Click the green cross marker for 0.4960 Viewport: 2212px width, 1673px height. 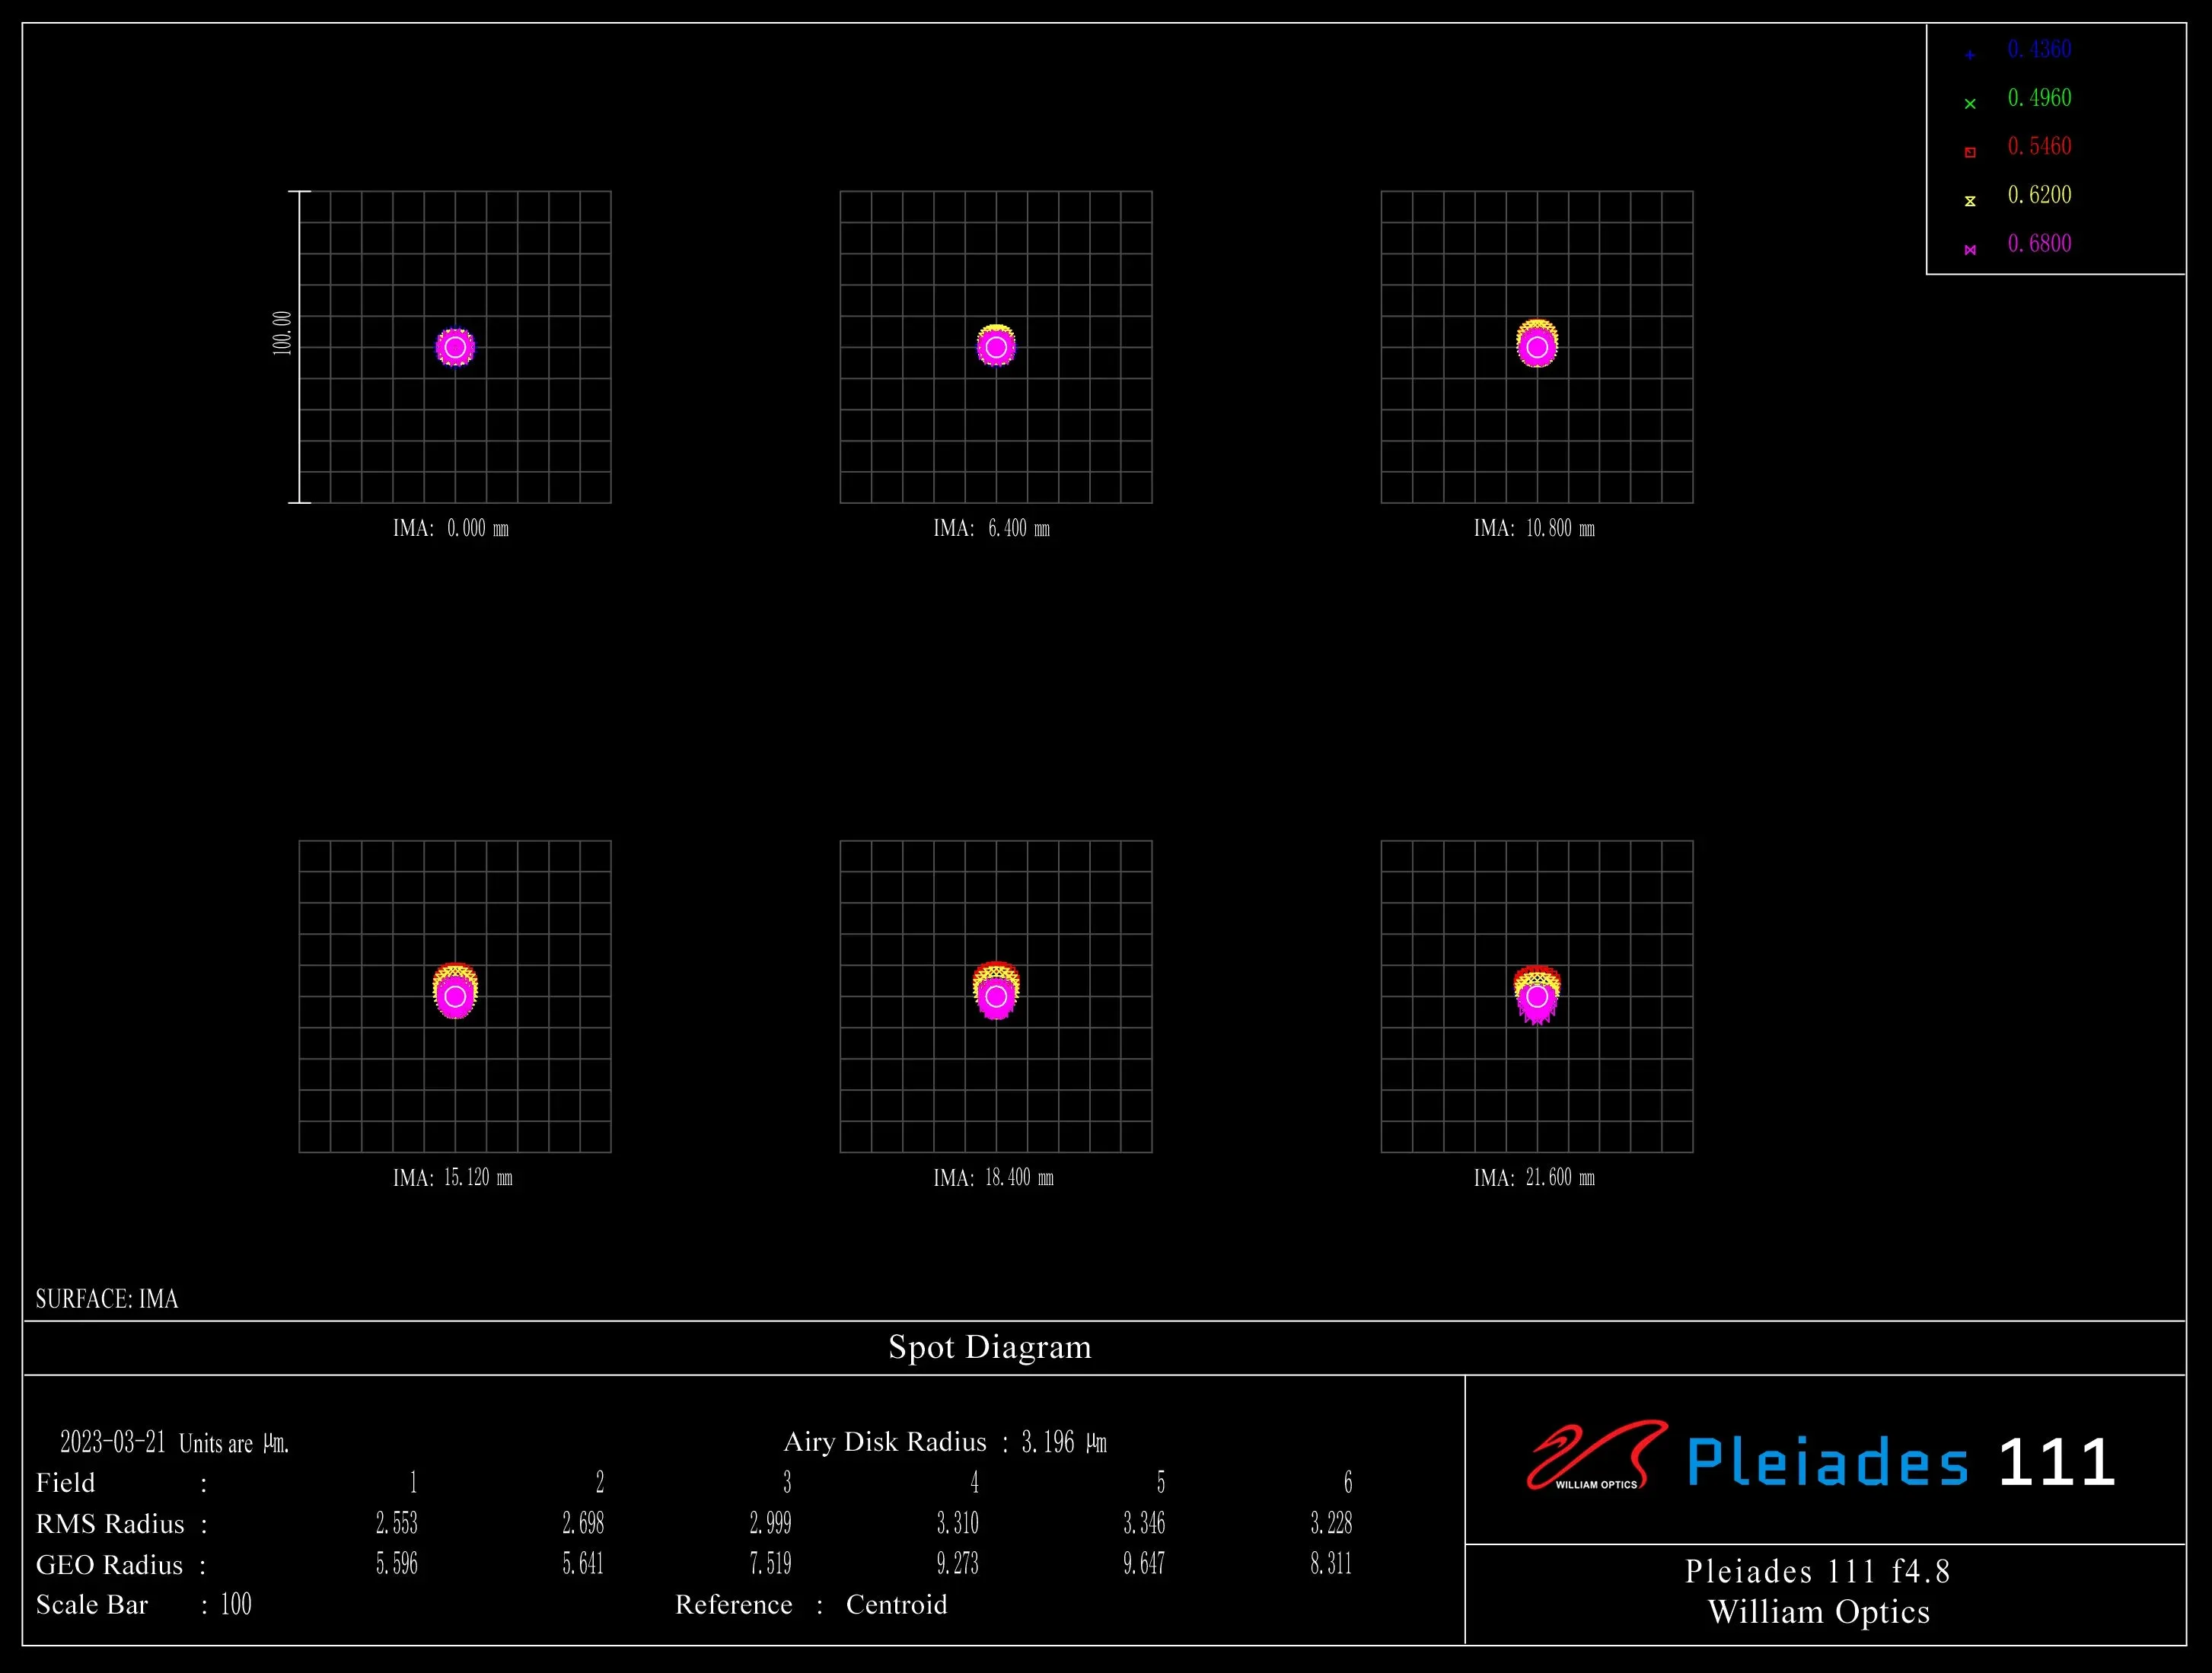[x=1969, y=103]
